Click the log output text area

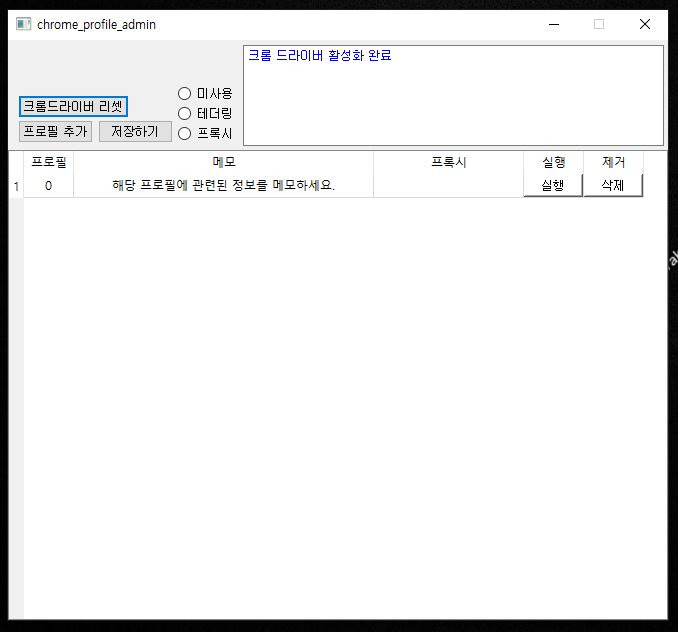tap(453, 96)
